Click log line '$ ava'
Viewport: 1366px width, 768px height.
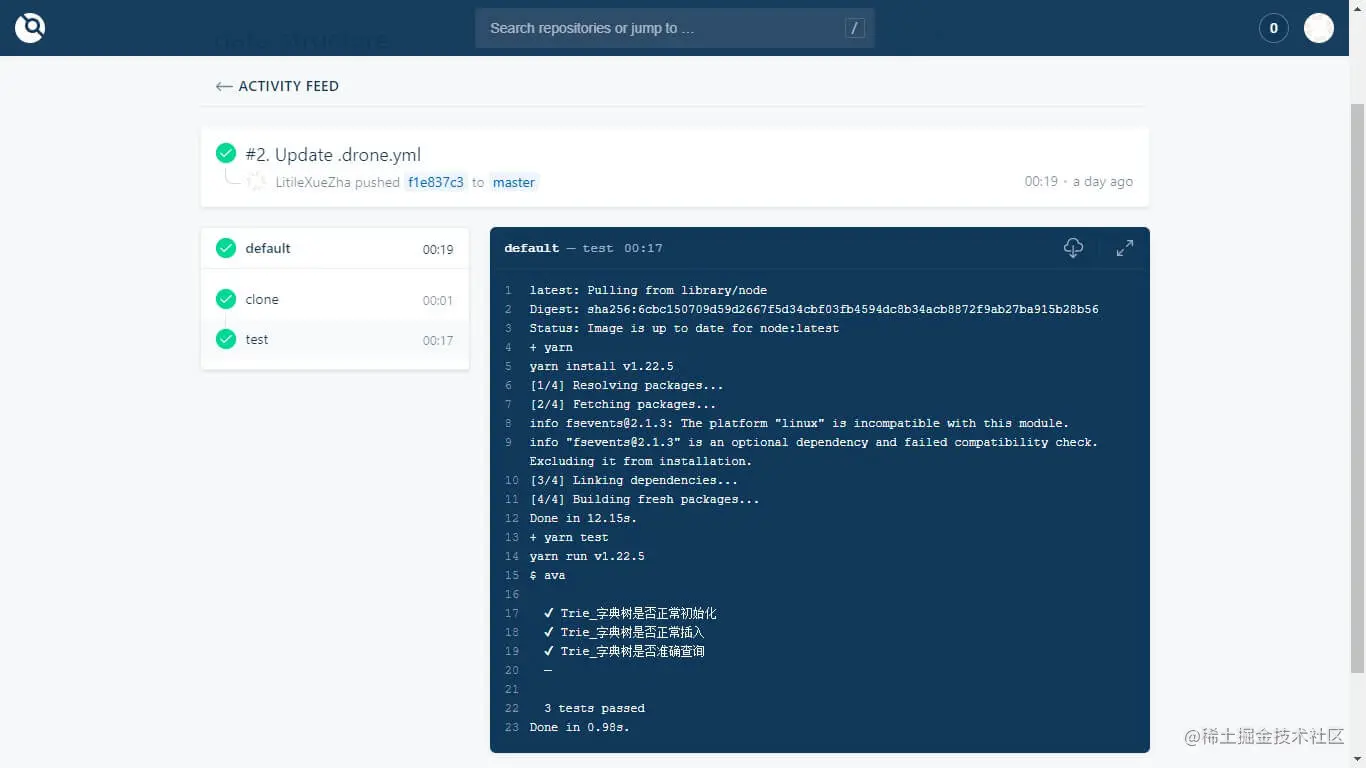pyautogui.click(x=548, y=576)
